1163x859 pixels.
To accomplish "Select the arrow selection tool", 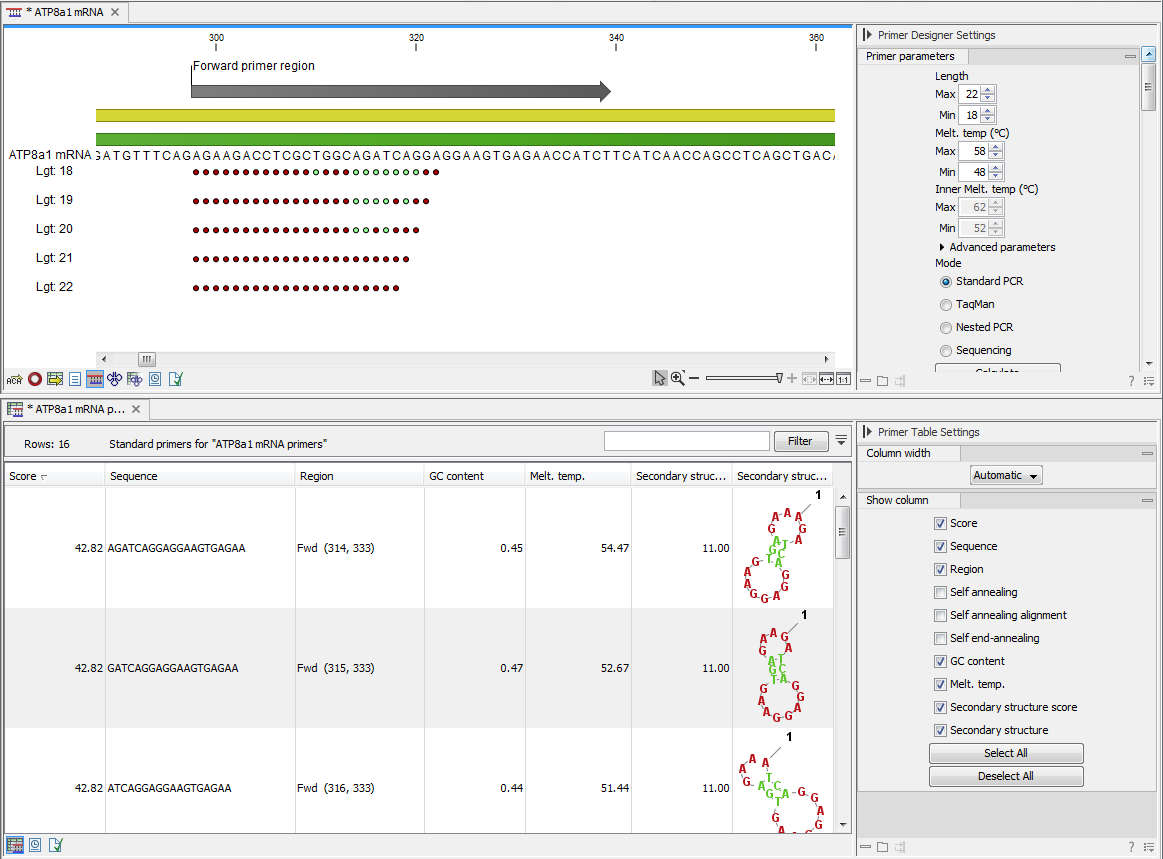I will [660, 378].
